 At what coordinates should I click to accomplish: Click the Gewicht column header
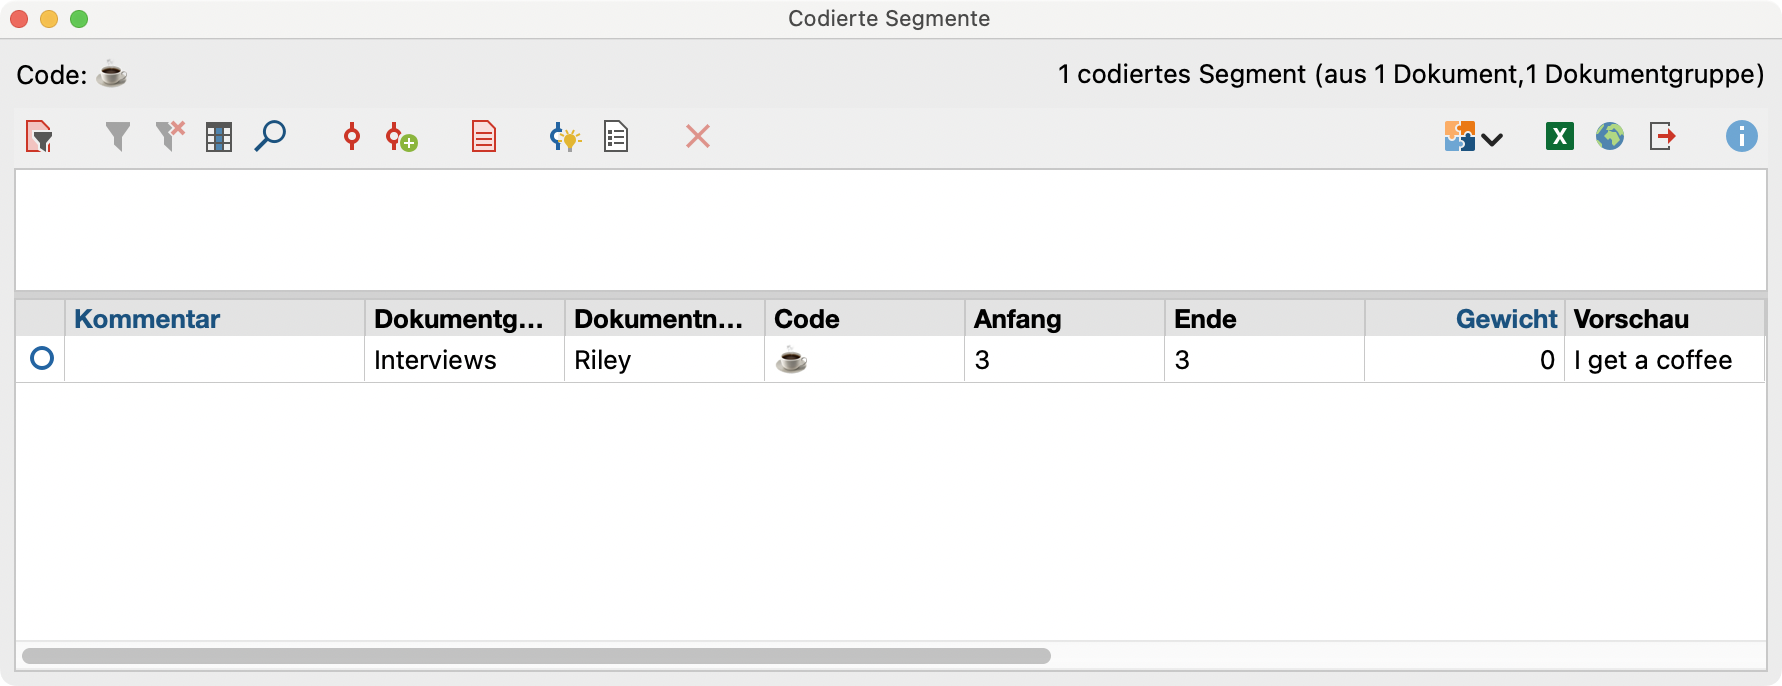pos(1465,319)
